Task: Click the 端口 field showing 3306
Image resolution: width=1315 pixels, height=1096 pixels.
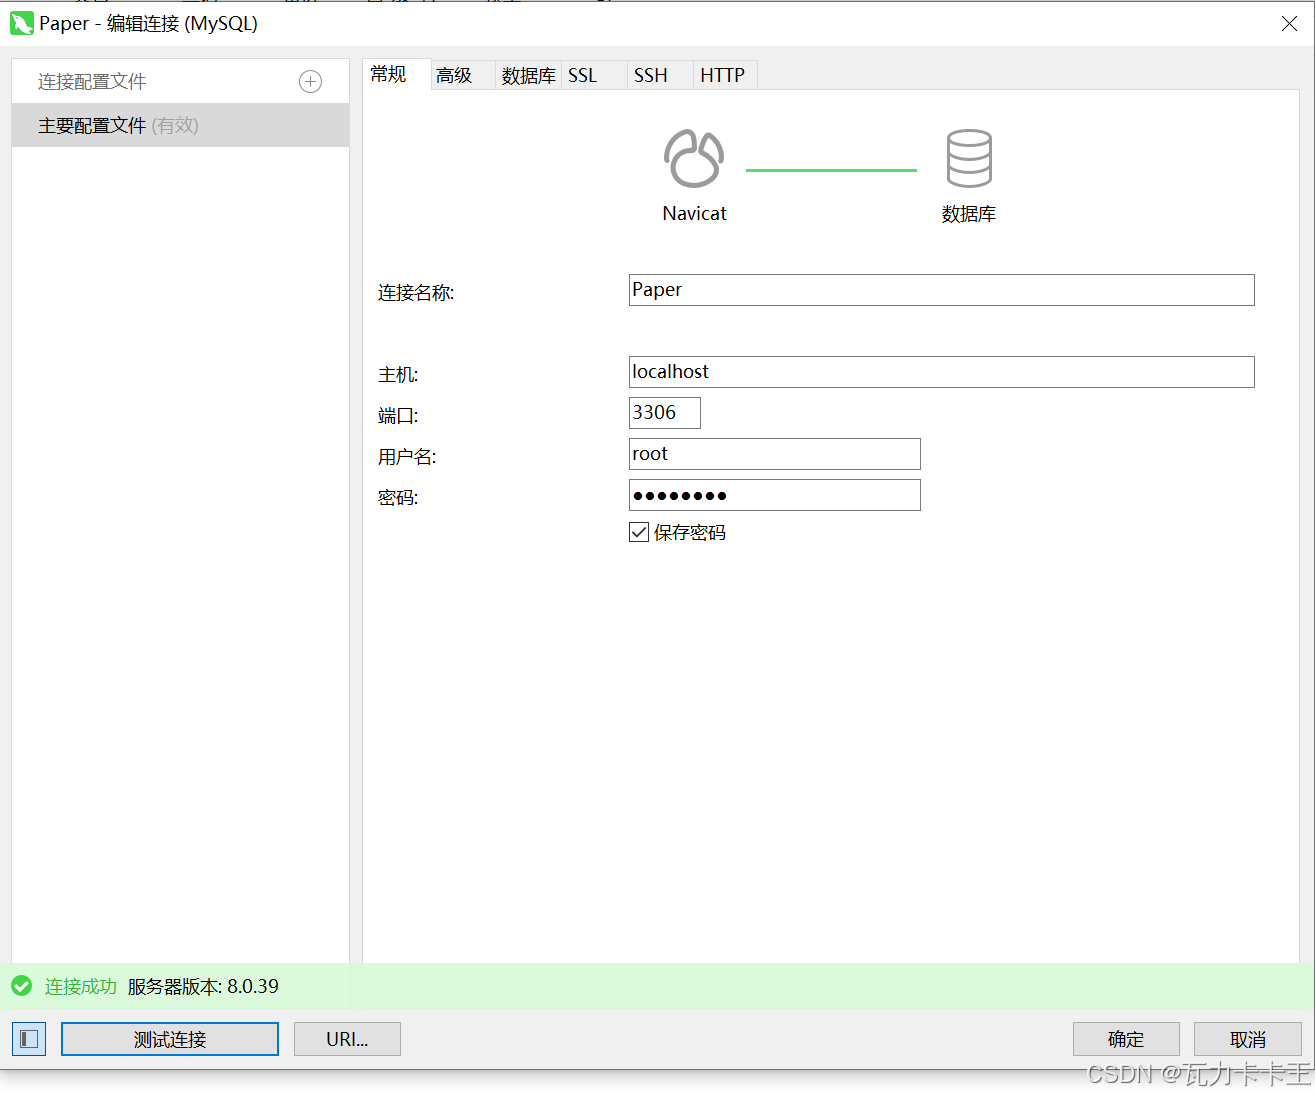Action: coord(665,413)
